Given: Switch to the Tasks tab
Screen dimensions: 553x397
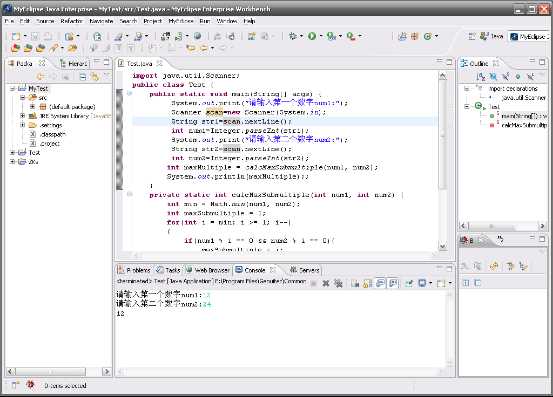Looking at the screenshot, I should (169, 270).
